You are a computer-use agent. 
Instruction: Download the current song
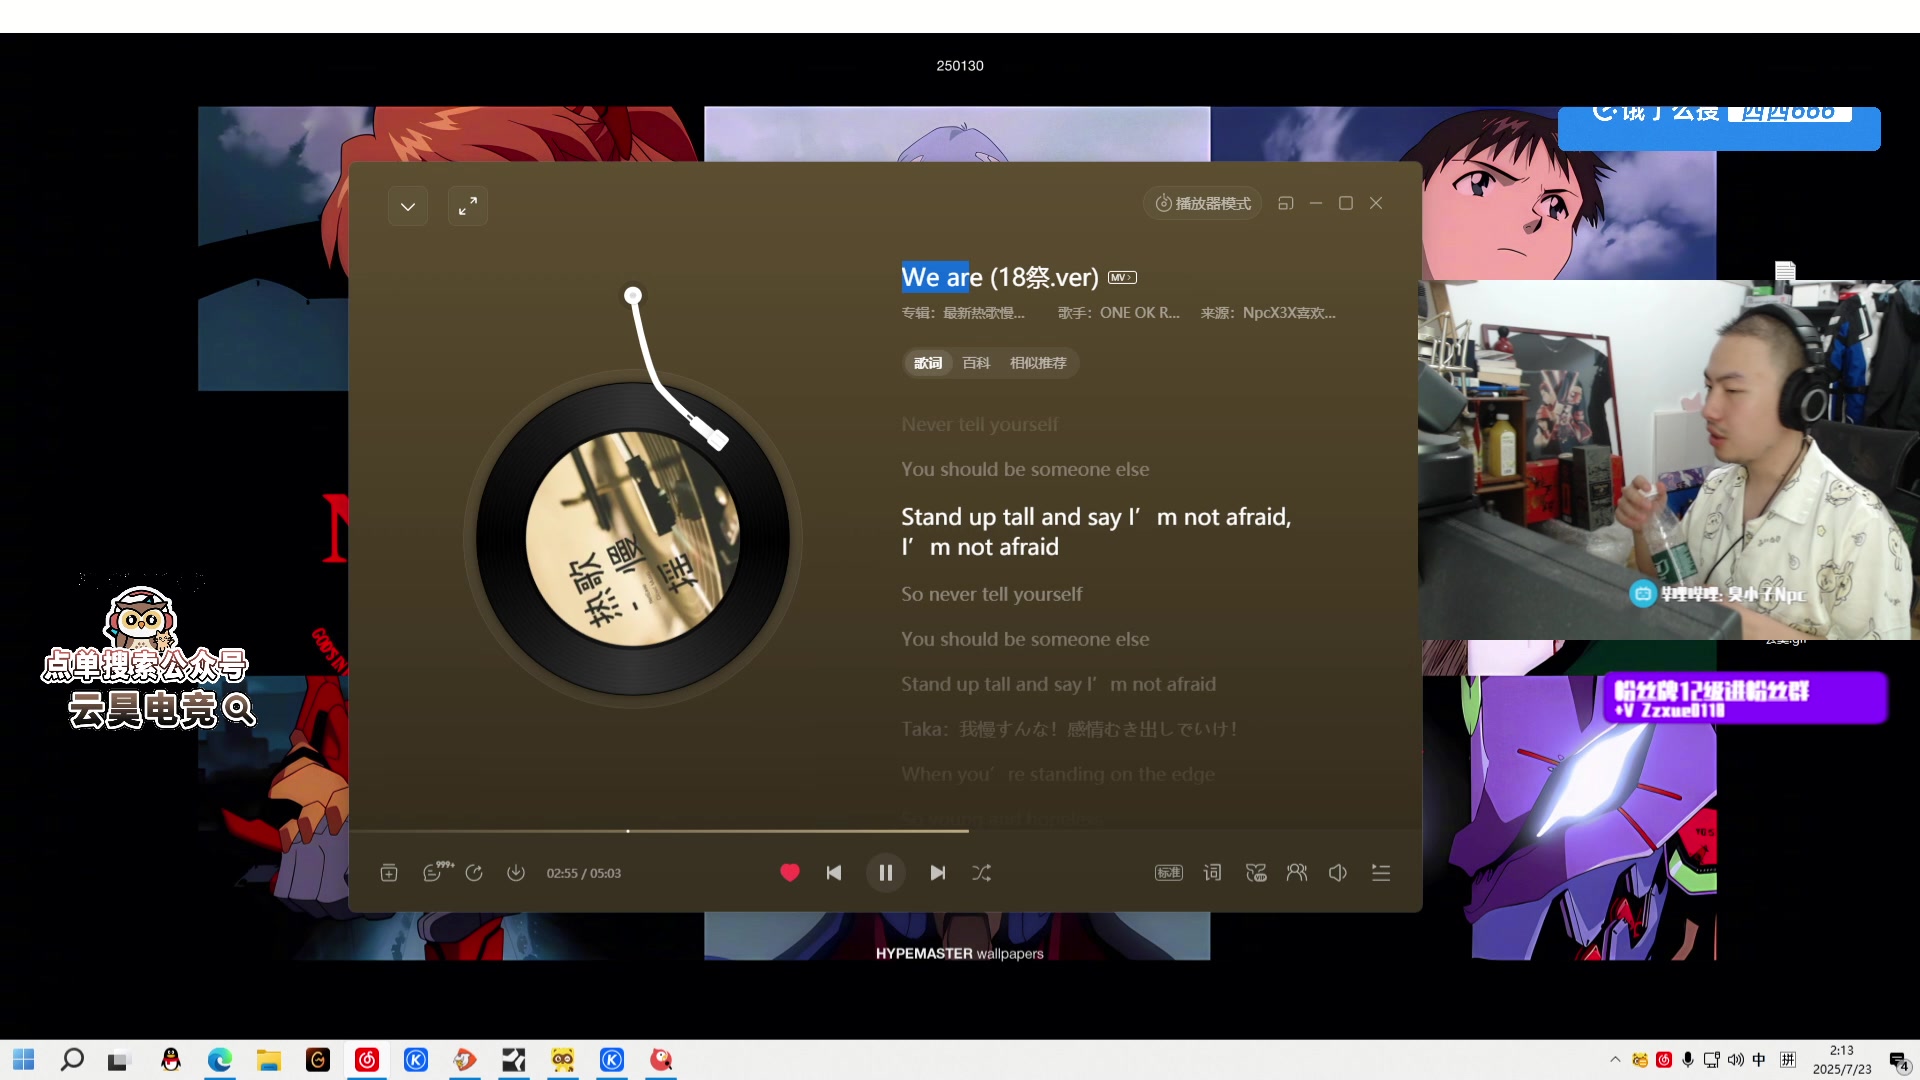click(515, 873)
